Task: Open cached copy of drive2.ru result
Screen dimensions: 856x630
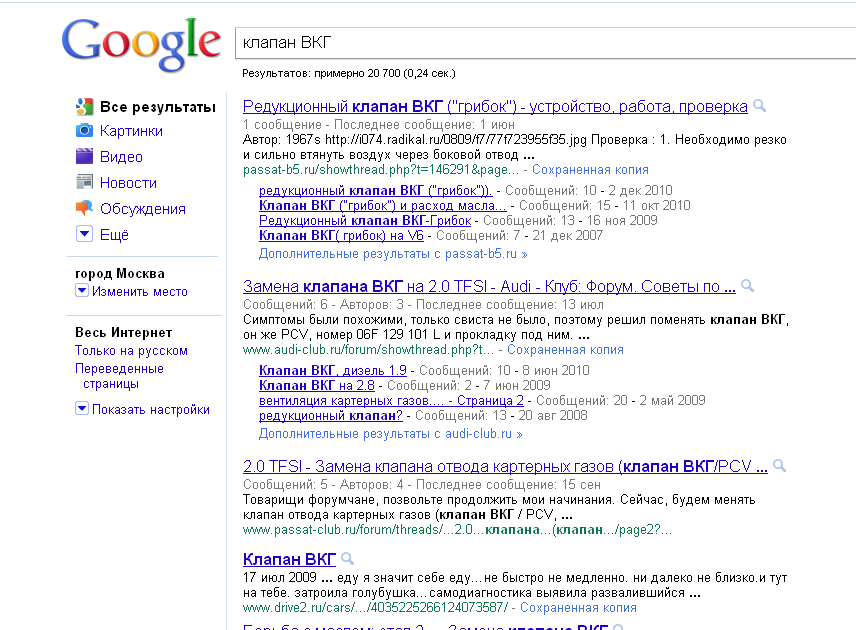Action: [578, 608]
